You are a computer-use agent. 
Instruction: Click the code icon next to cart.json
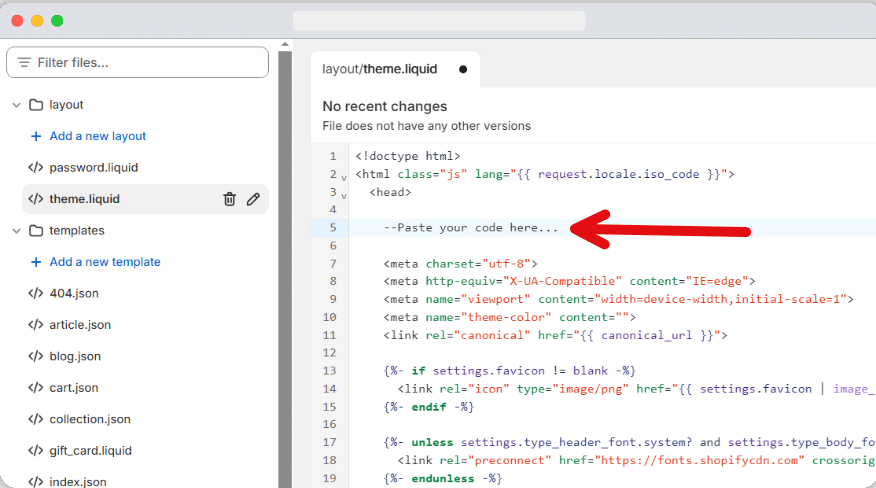36,388
